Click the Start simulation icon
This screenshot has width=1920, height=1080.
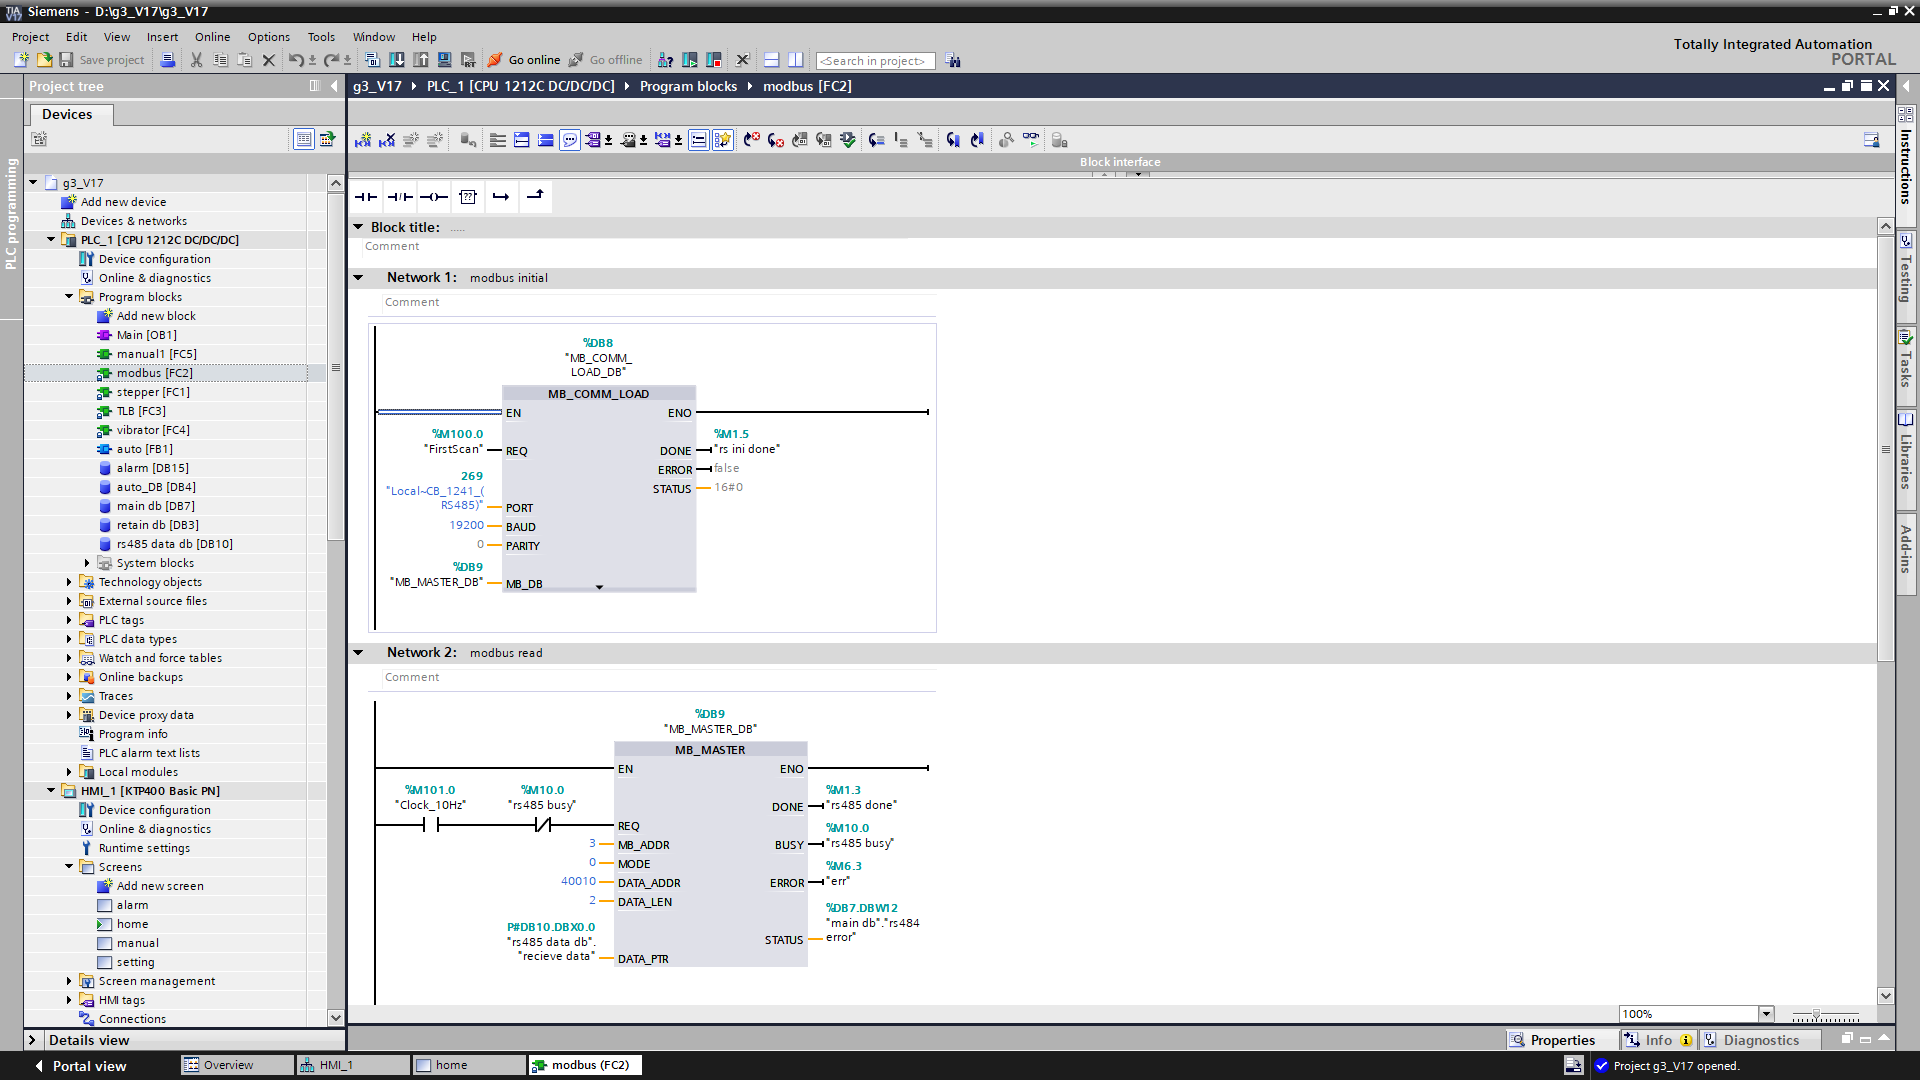coord(445,60)
